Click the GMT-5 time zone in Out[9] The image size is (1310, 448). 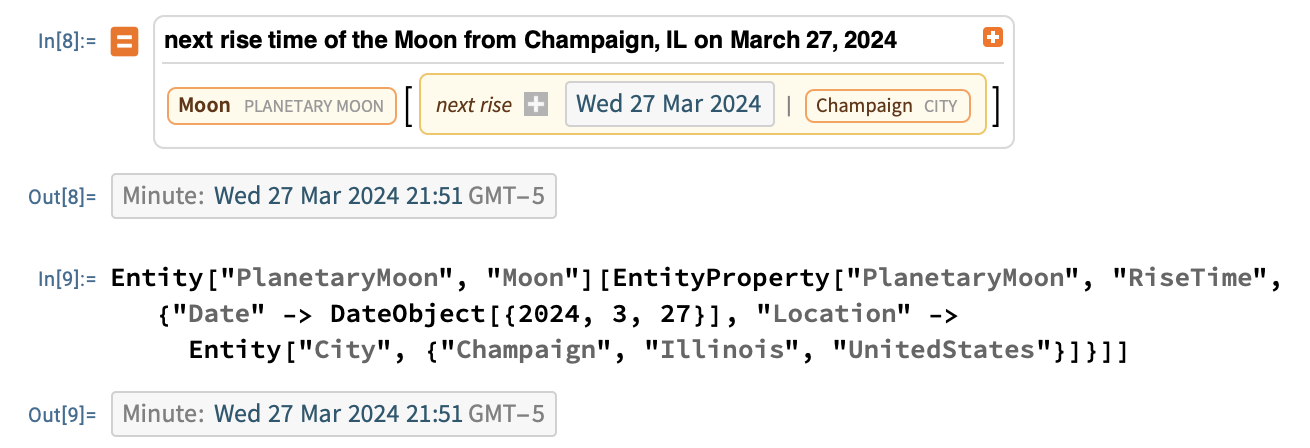(506, 414)
